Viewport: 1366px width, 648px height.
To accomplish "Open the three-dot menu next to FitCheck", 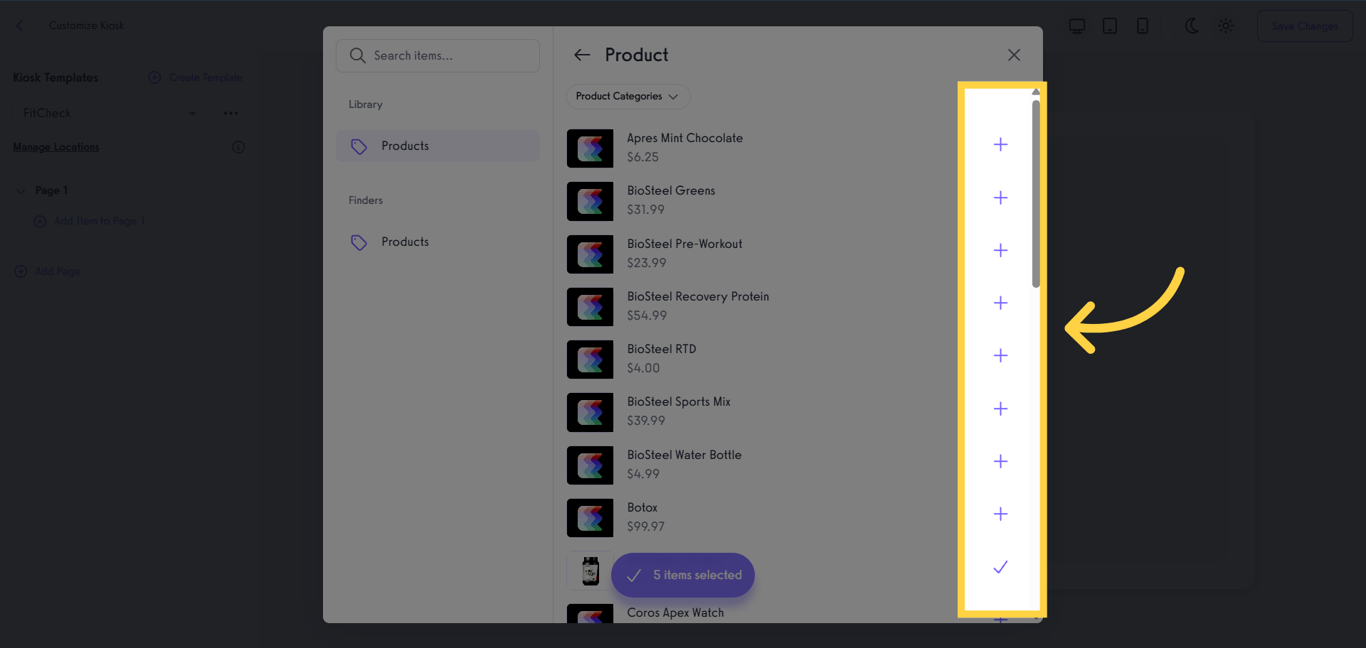I will pyautogui.click(x=231, y=113).
